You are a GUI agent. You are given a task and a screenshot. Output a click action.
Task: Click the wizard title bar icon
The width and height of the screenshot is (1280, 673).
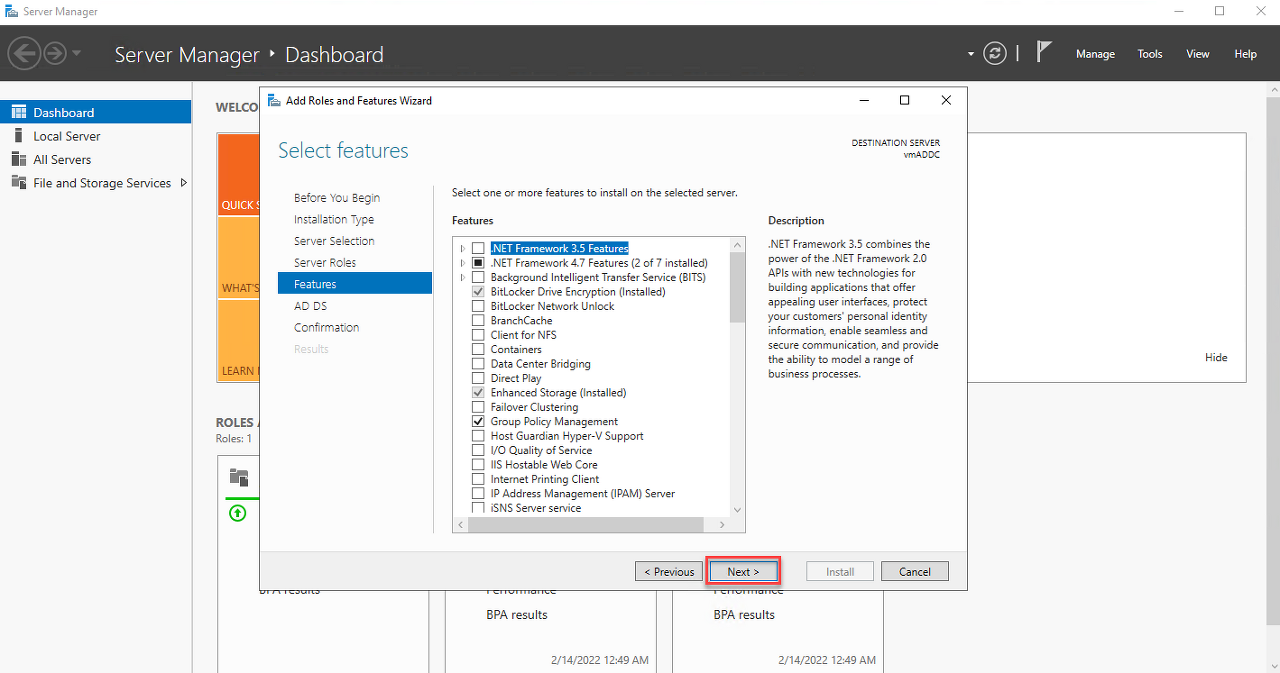tap(274, 100)
